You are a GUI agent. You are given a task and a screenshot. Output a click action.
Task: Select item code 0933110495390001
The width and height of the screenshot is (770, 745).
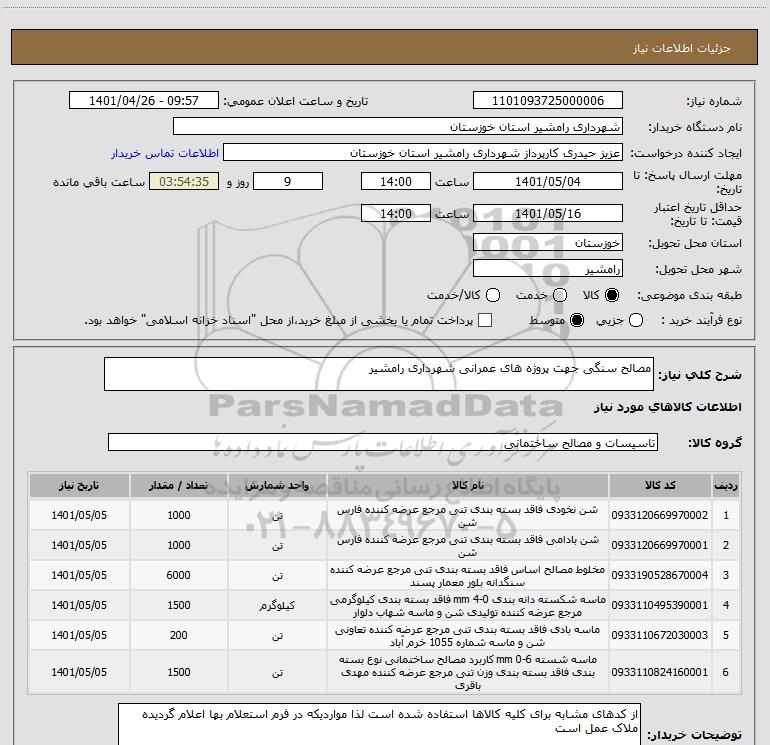click(x=660, y=605)
